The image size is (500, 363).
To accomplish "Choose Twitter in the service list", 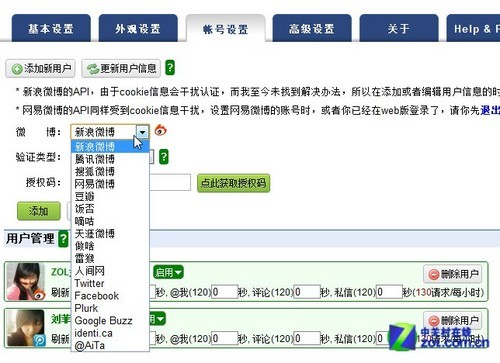I will 89,283.
